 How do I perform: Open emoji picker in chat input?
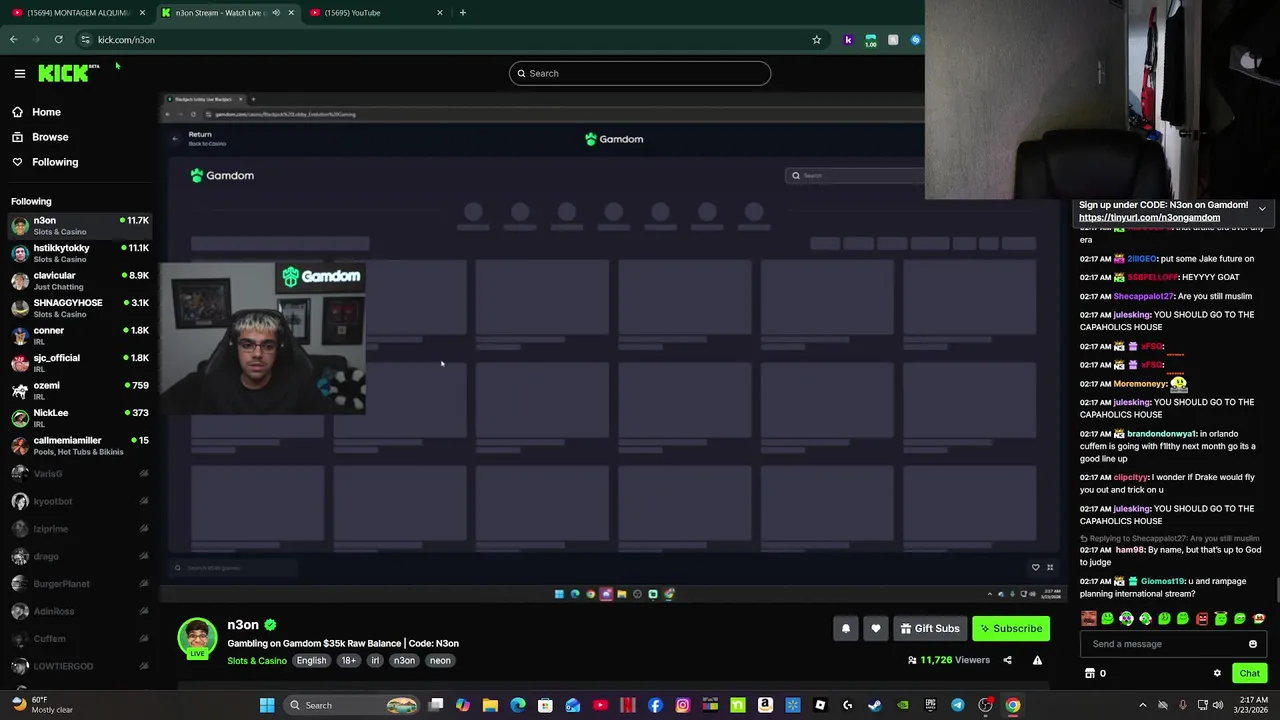tap(1253, 644)
